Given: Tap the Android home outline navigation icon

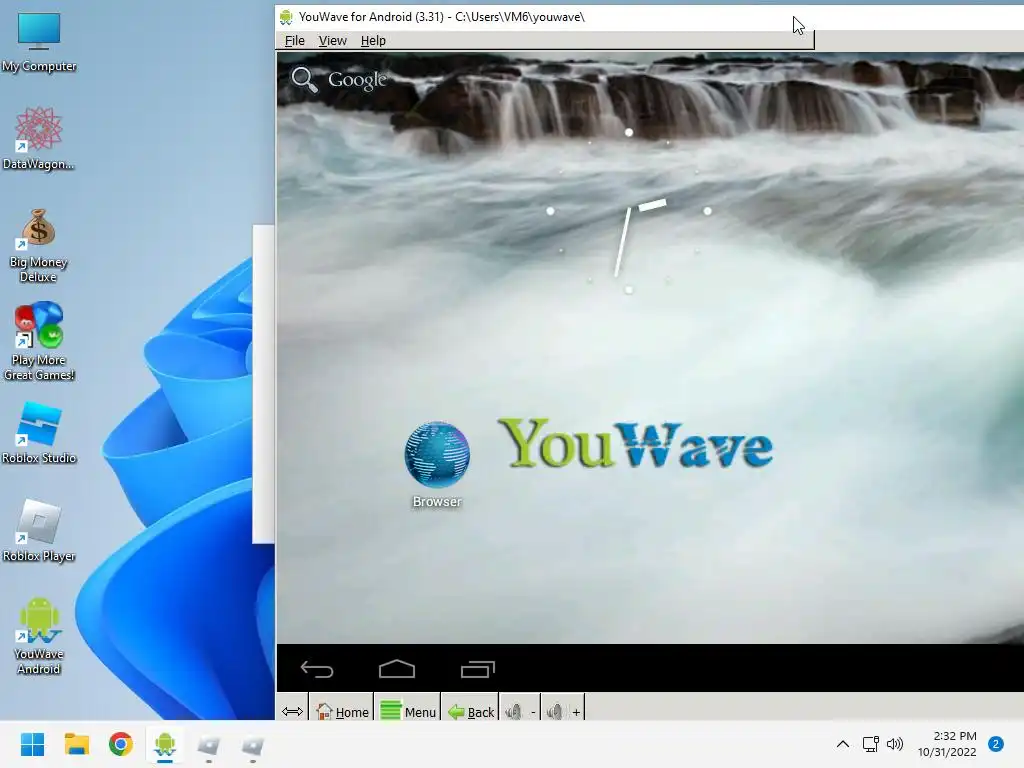Looking at the screenshot, I should pos(397,669).
